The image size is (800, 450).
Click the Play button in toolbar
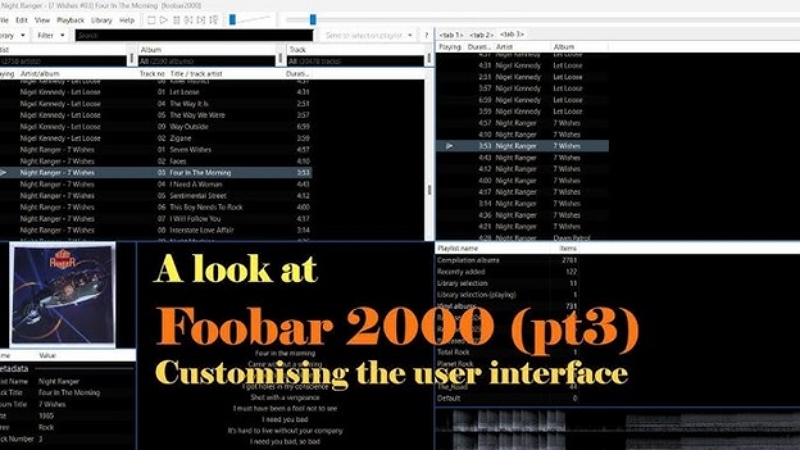(x=164, y=20)
